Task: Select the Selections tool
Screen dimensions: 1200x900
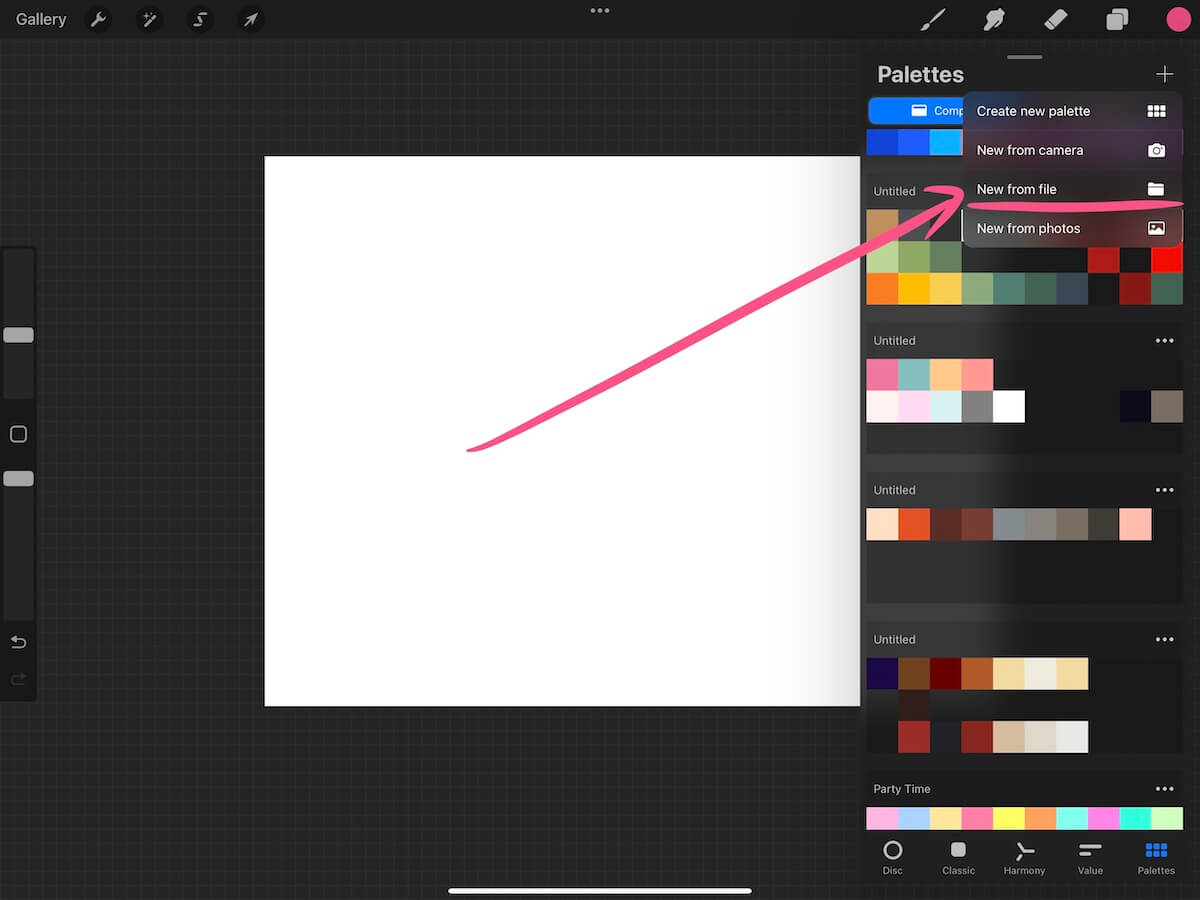Action: (199, 19)
